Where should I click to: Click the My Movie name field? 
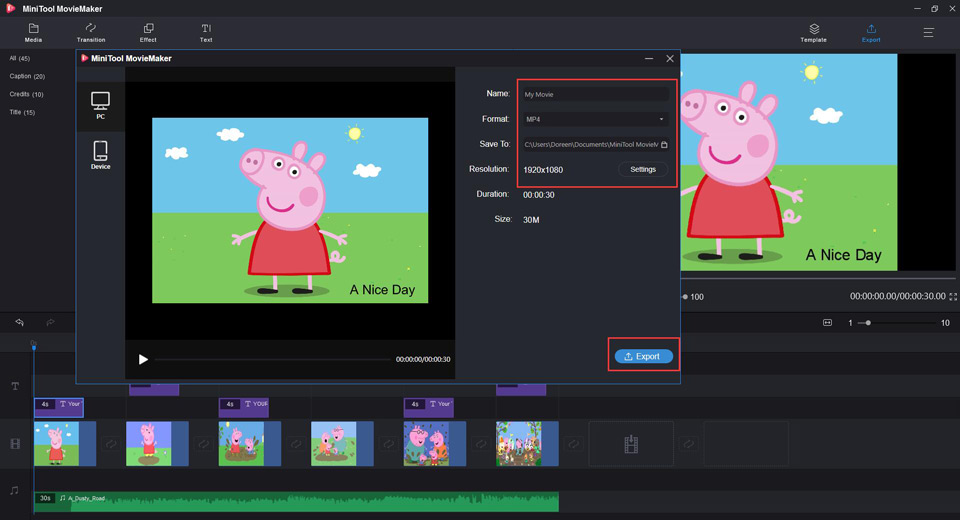coord(595,94)
